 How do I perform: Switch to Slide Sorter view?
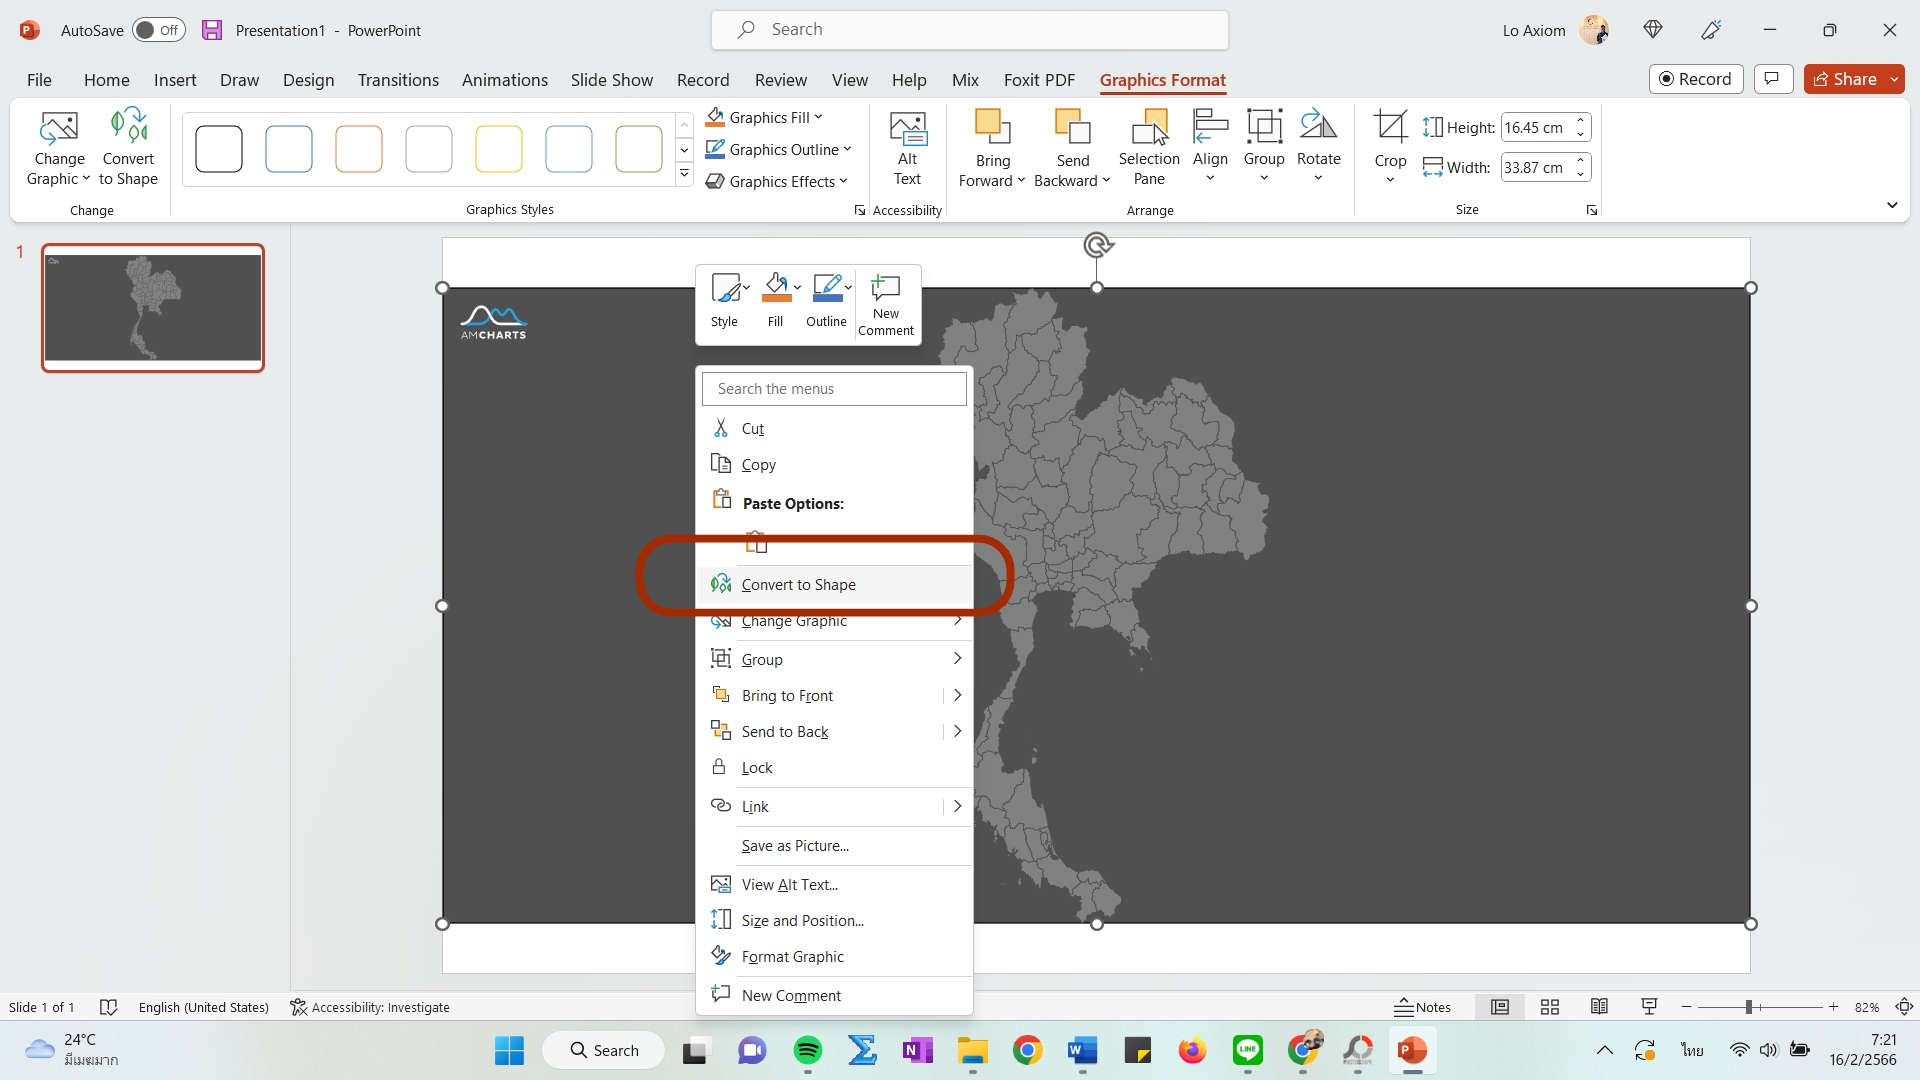click(1550, 1007)
